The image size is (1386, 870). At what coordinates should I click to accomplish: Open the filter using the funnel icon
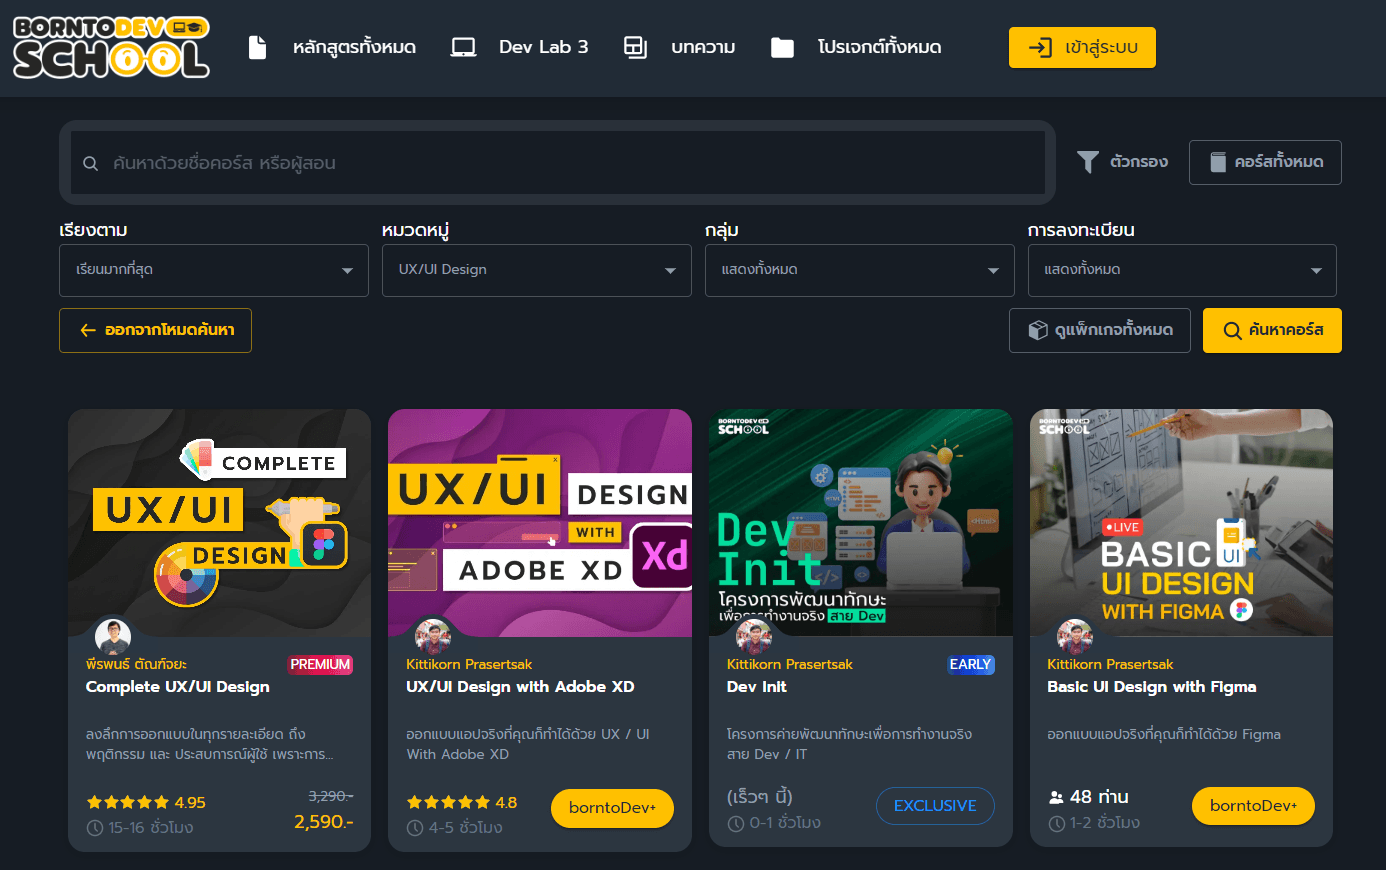click(1087, 161)
